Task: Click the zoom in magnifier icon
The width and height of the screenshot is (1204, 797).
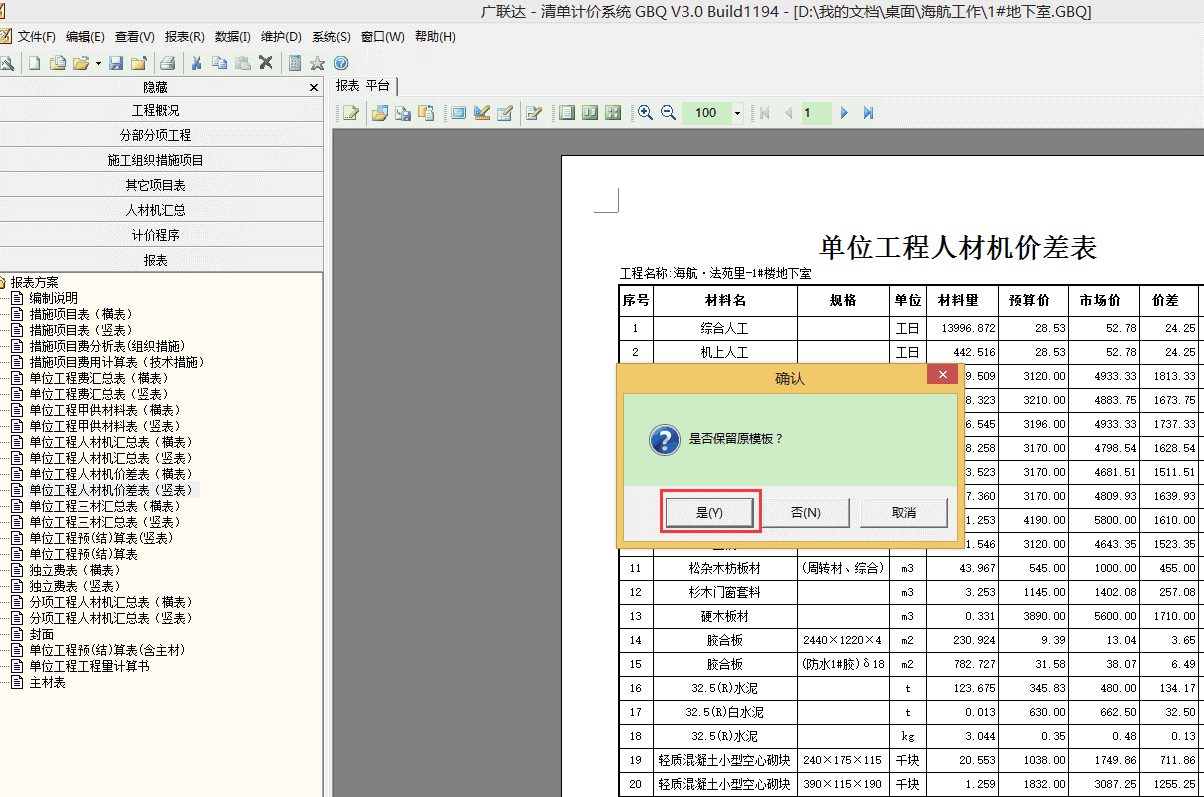Action: (x=646, y=113)
